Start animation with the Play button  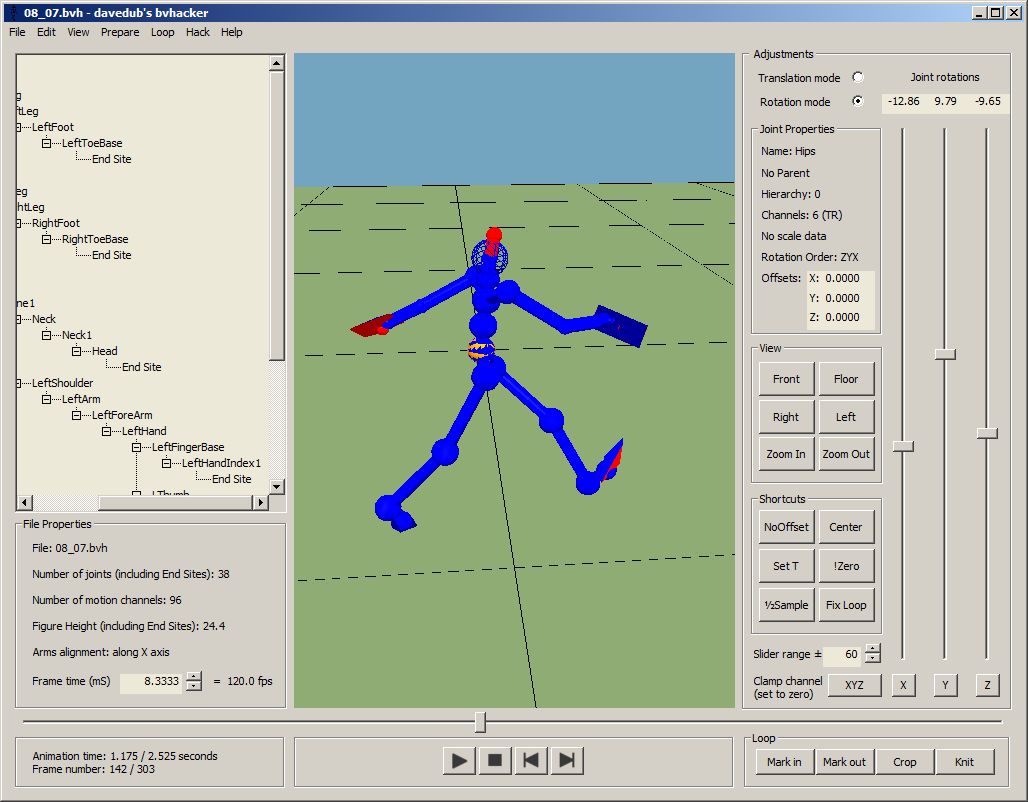click(460, 761)
